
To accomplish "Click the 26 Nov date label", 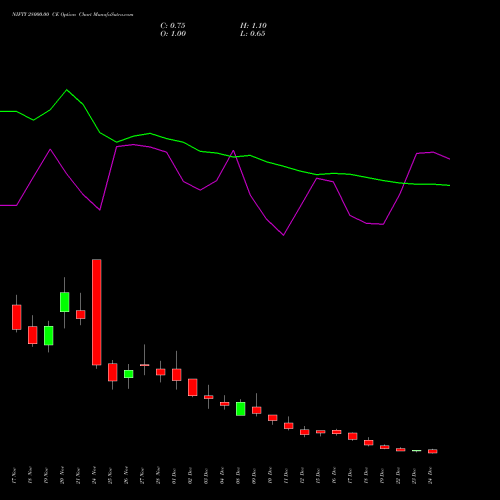I will [x=126, y=476].
